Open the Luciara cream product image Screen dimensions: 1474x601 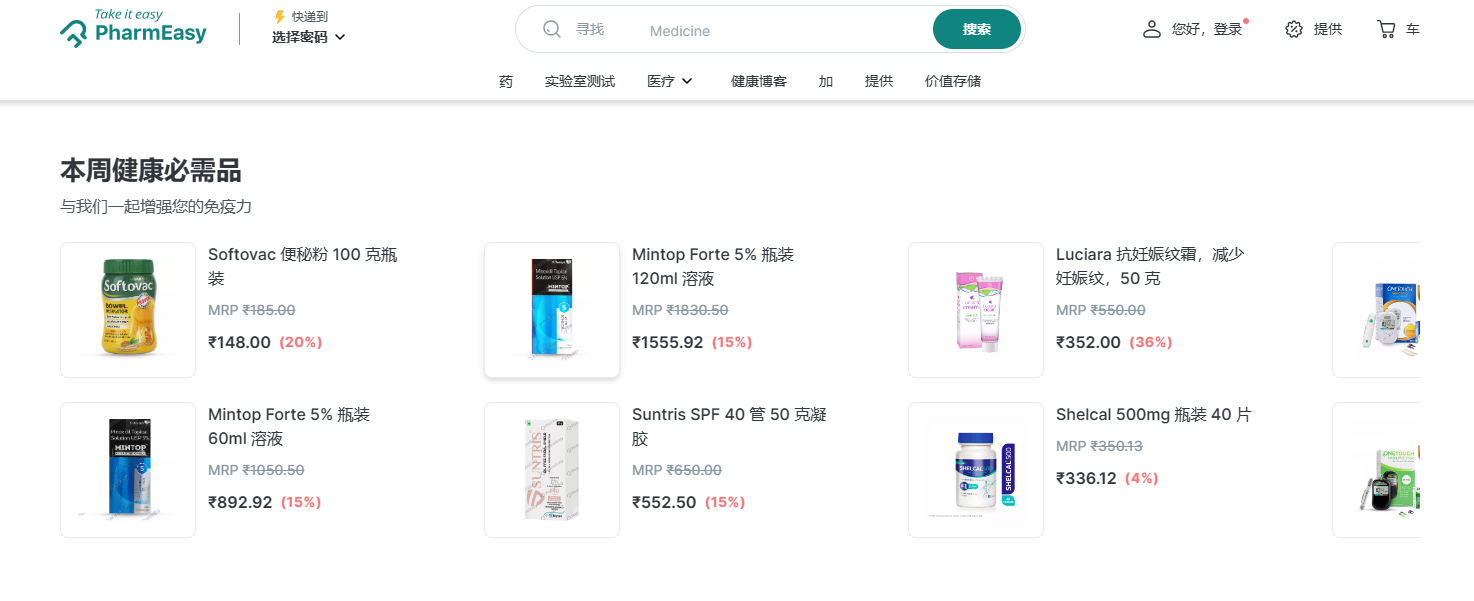coord(976,310)
